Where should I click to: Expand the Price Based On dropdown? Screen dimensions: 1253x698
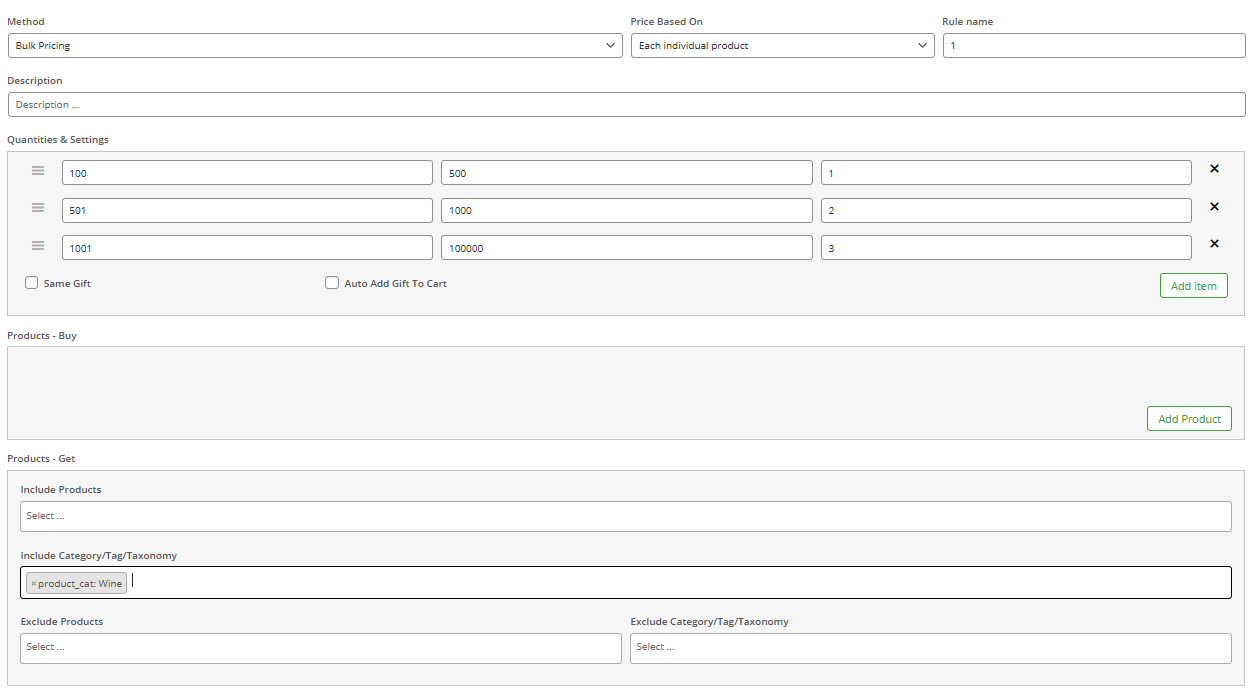point(782,46)
